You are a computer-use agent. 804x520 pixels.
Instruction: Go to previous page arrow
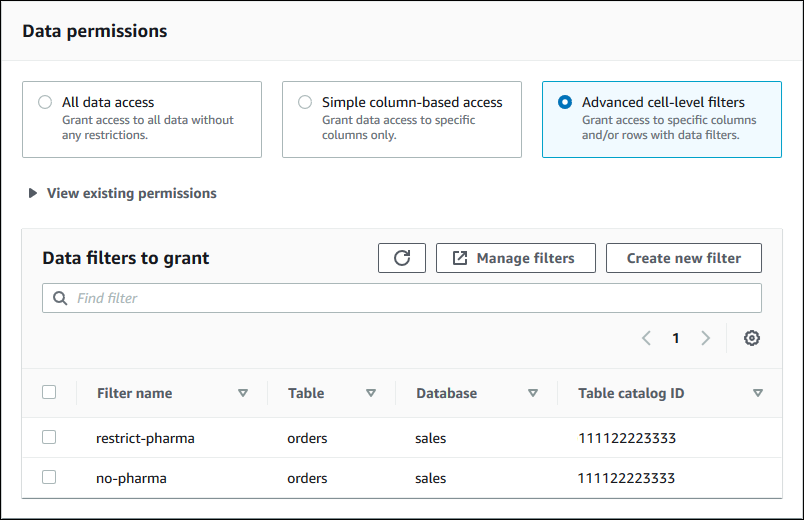pos(646,338)
